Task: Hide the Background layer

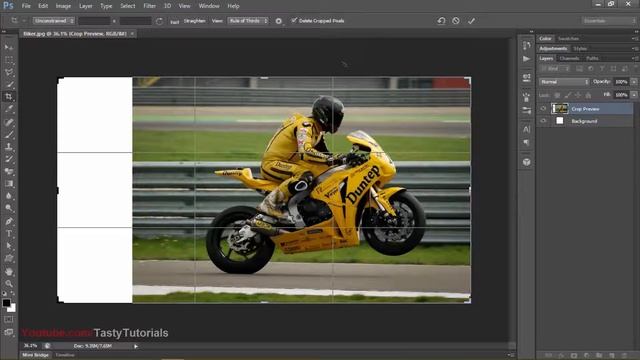Action: click(543, 121)
